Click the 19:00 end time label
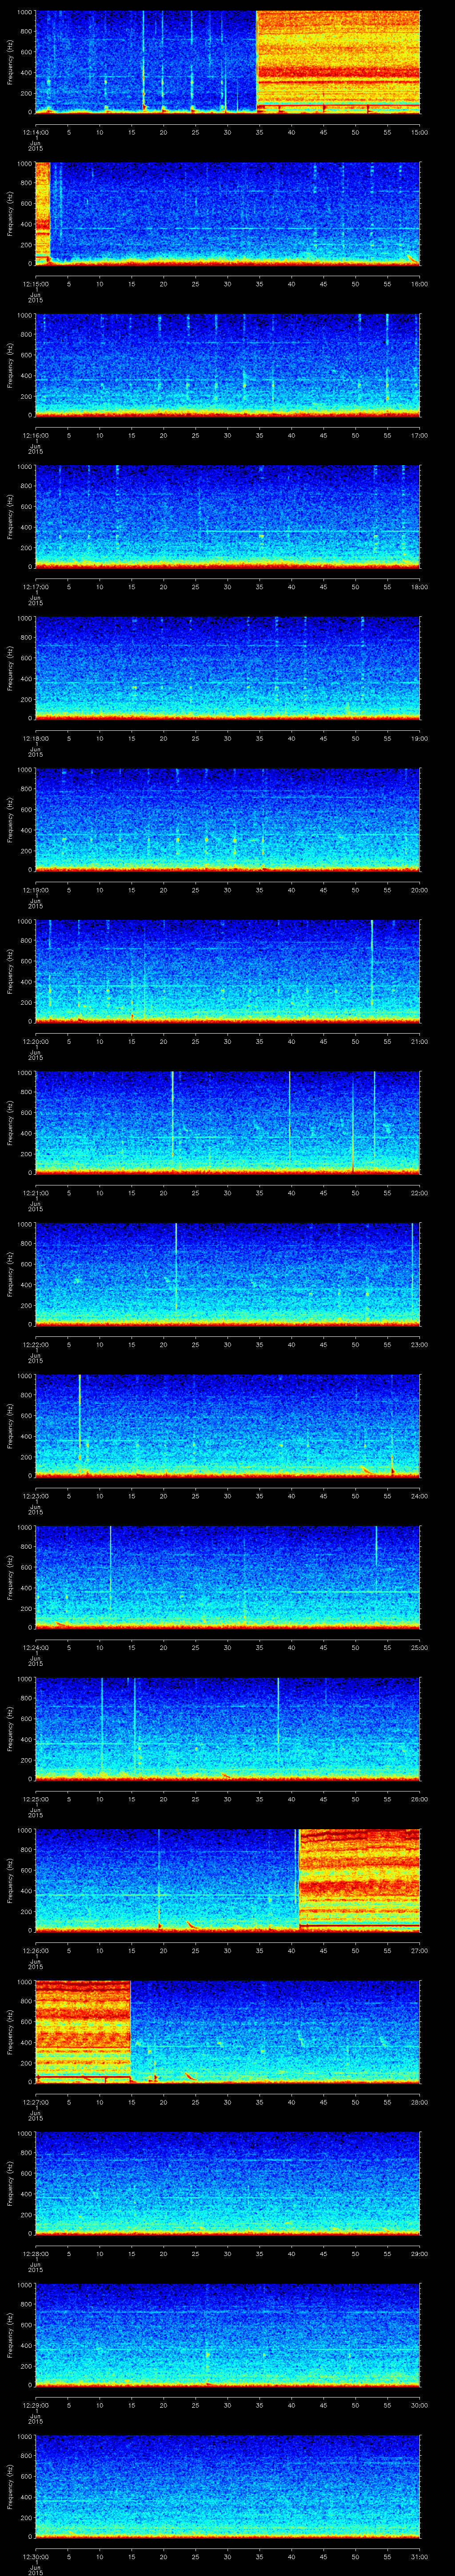Screen dimensions: 455x2576 pos(420,739)
